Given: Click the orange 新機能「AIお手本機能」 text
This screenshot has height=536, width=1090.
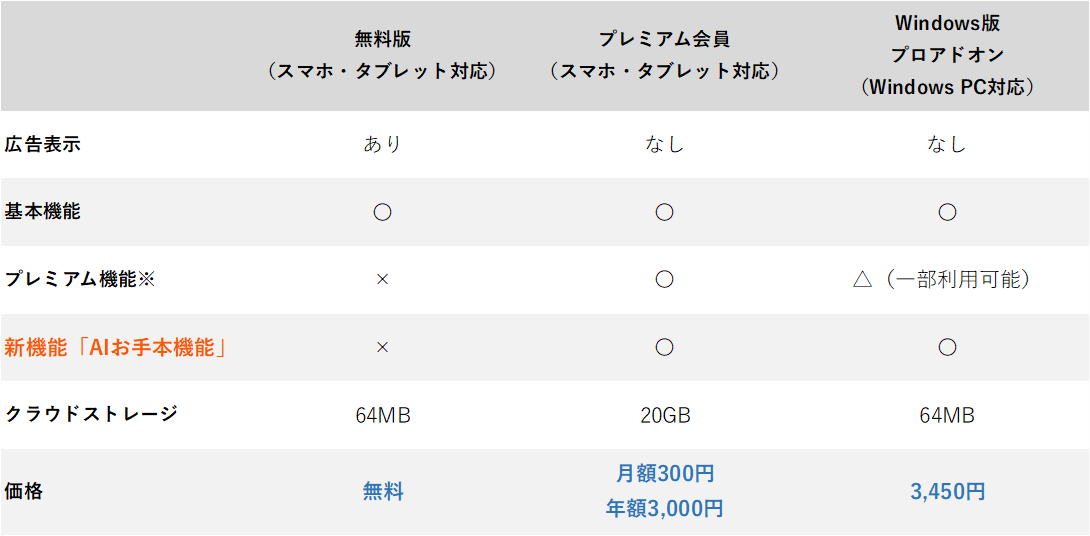Looking at the screenshot, I should click(116, 348).
